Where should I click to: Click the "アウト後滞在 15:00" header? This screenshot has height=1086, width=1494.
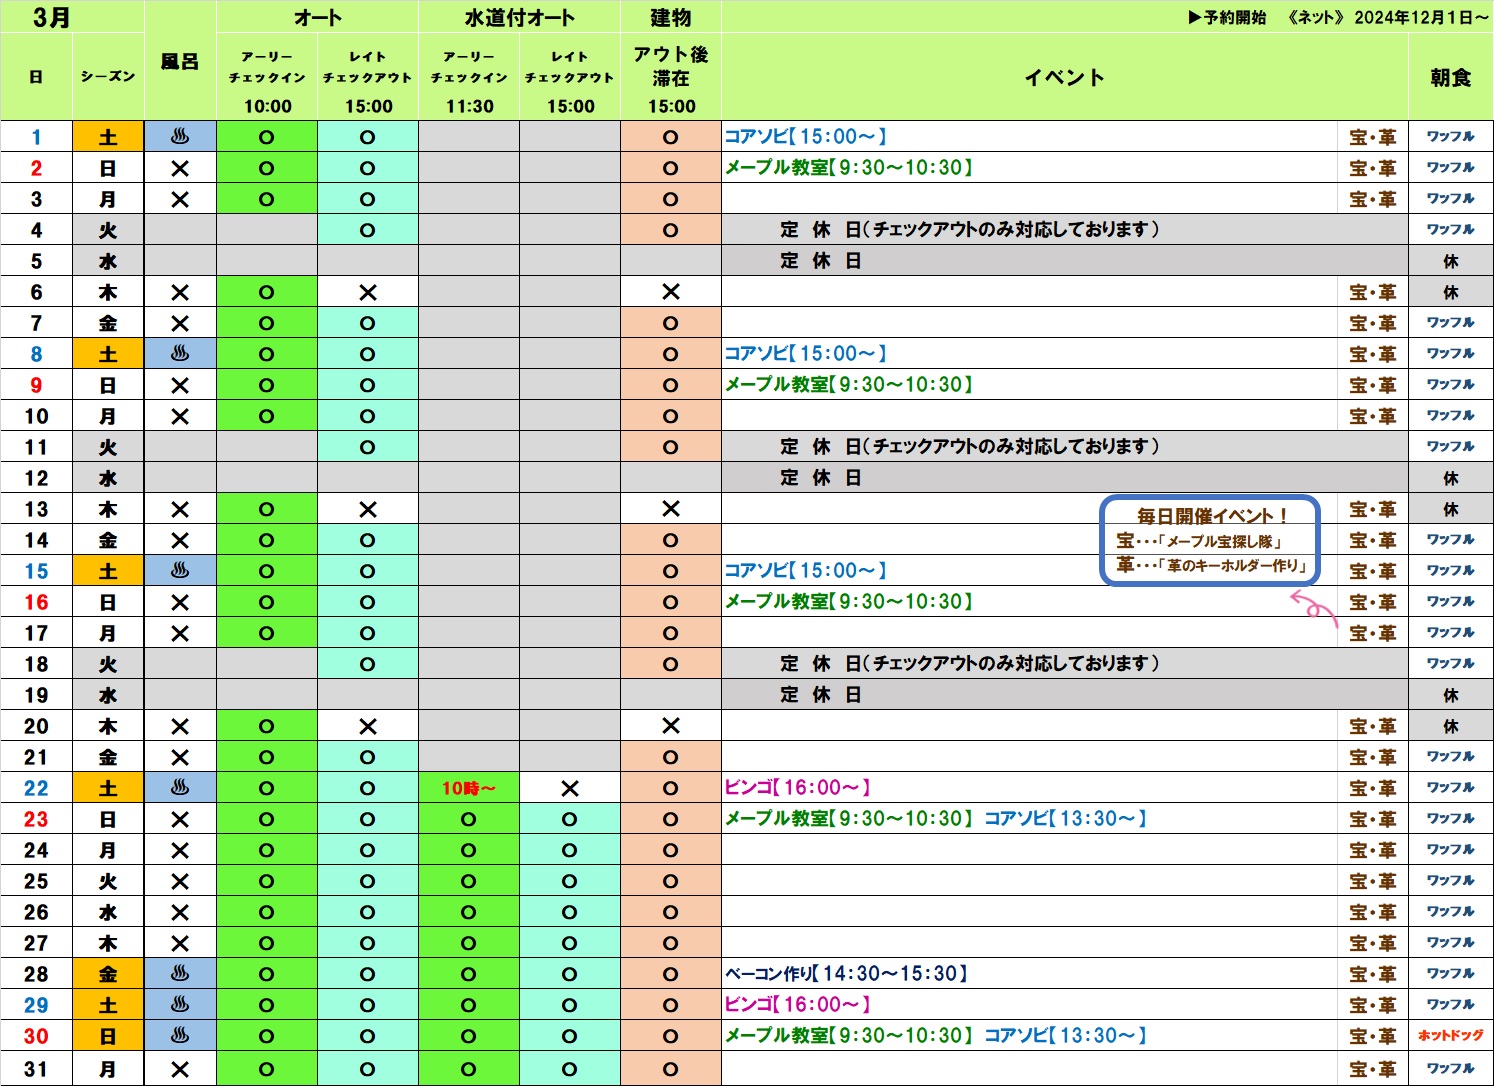click(671, 79)
